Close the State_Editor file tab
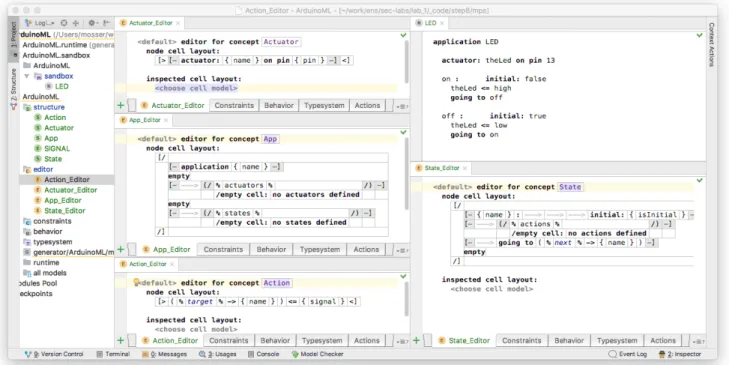 tap(465, 168)
